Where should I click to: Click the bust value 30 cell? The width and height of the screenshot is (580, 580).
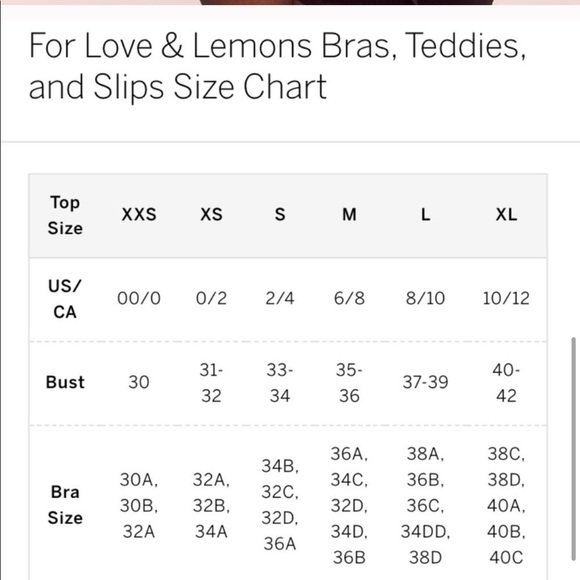(x=139, y=382)
